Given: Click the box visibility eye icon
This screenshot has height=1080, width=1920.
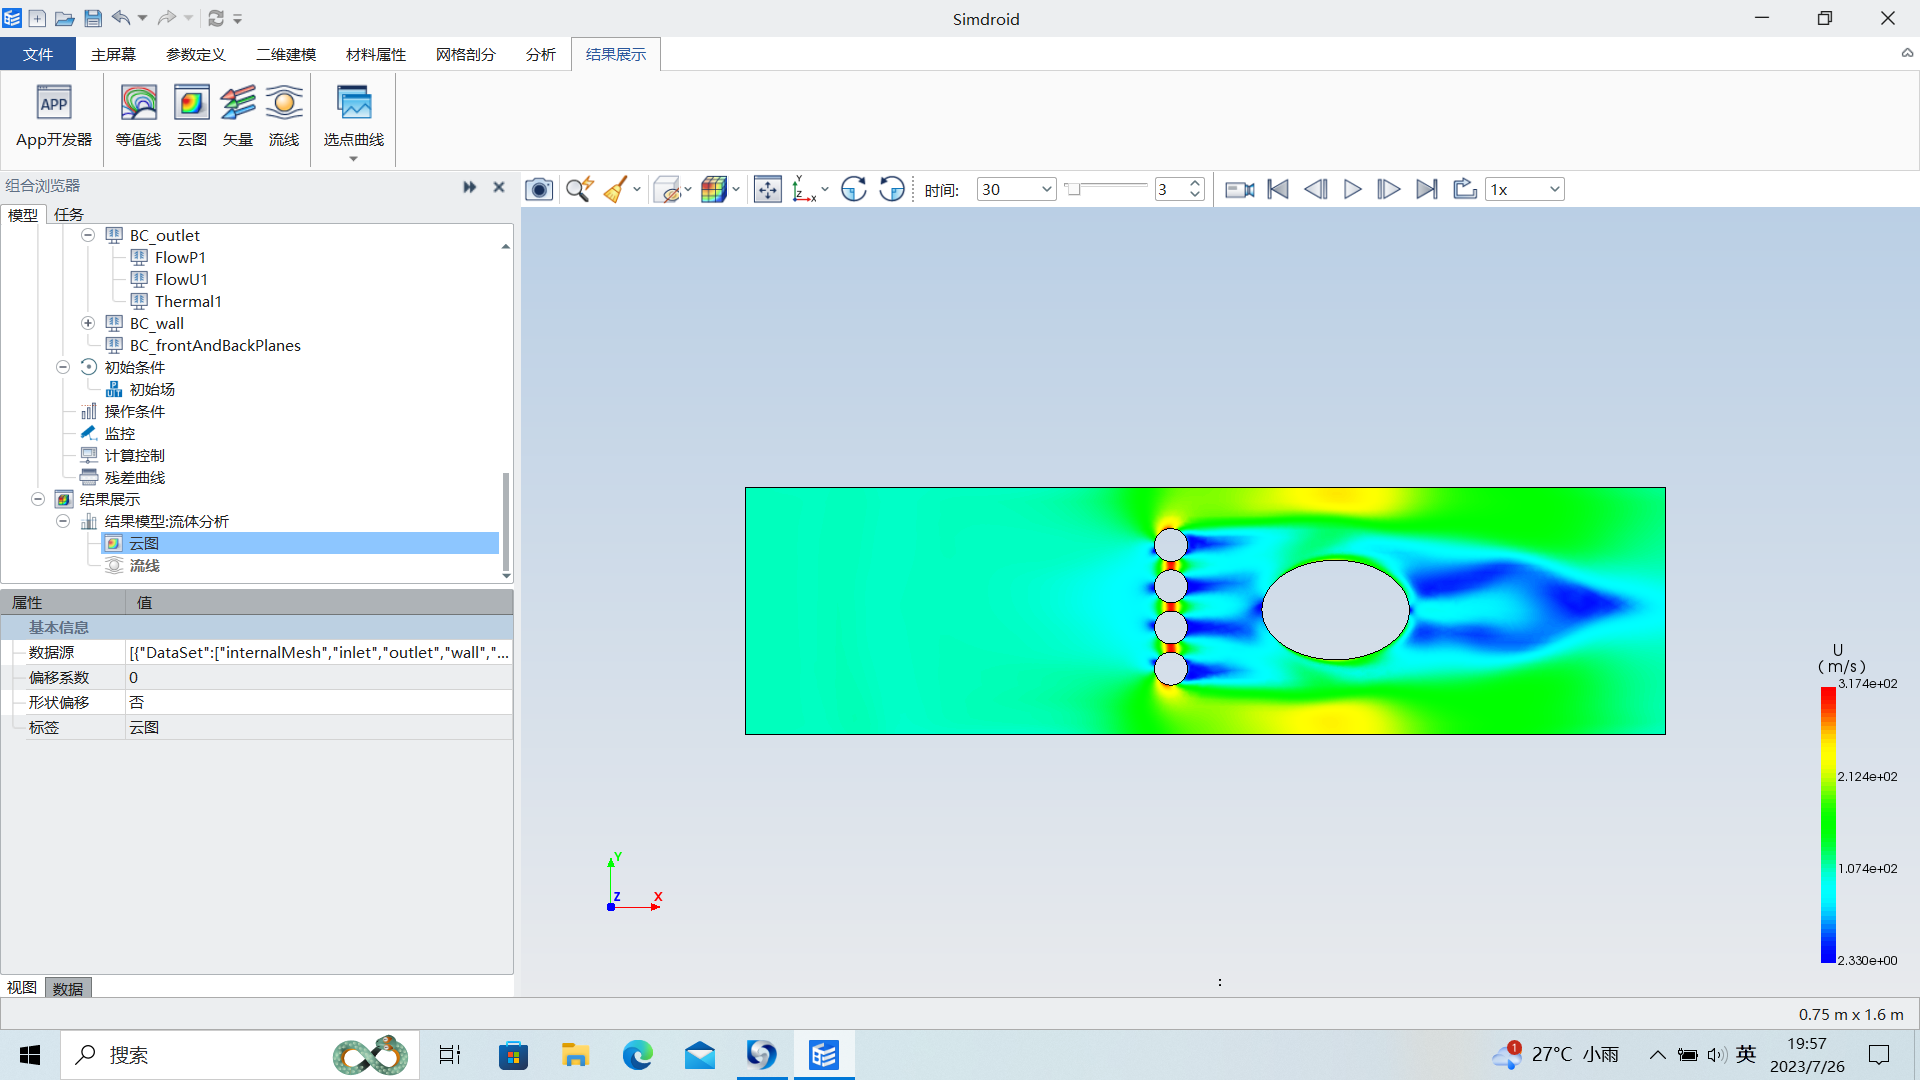Looking at the screenshot, I should click(667, 189).
